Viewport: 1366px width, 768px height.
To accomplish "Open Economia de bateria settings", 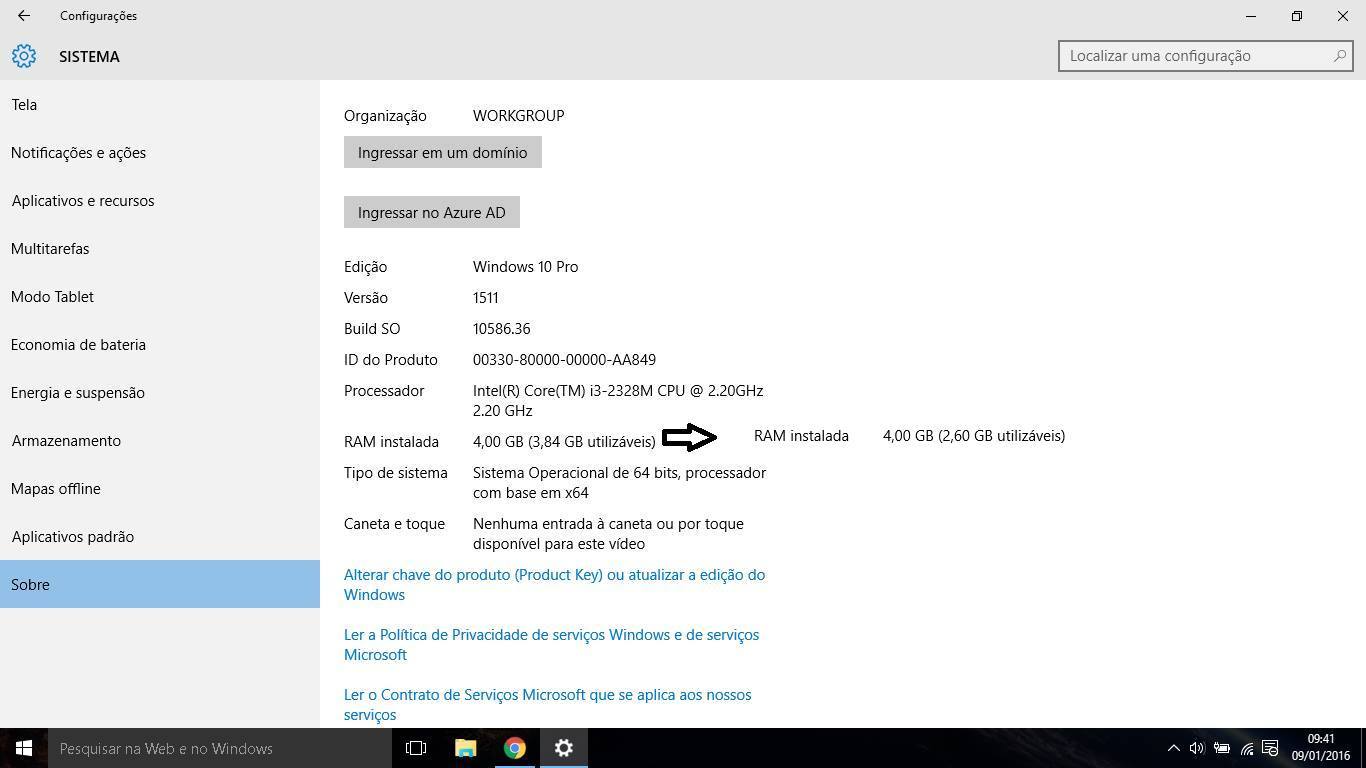I will coord(160,344).
